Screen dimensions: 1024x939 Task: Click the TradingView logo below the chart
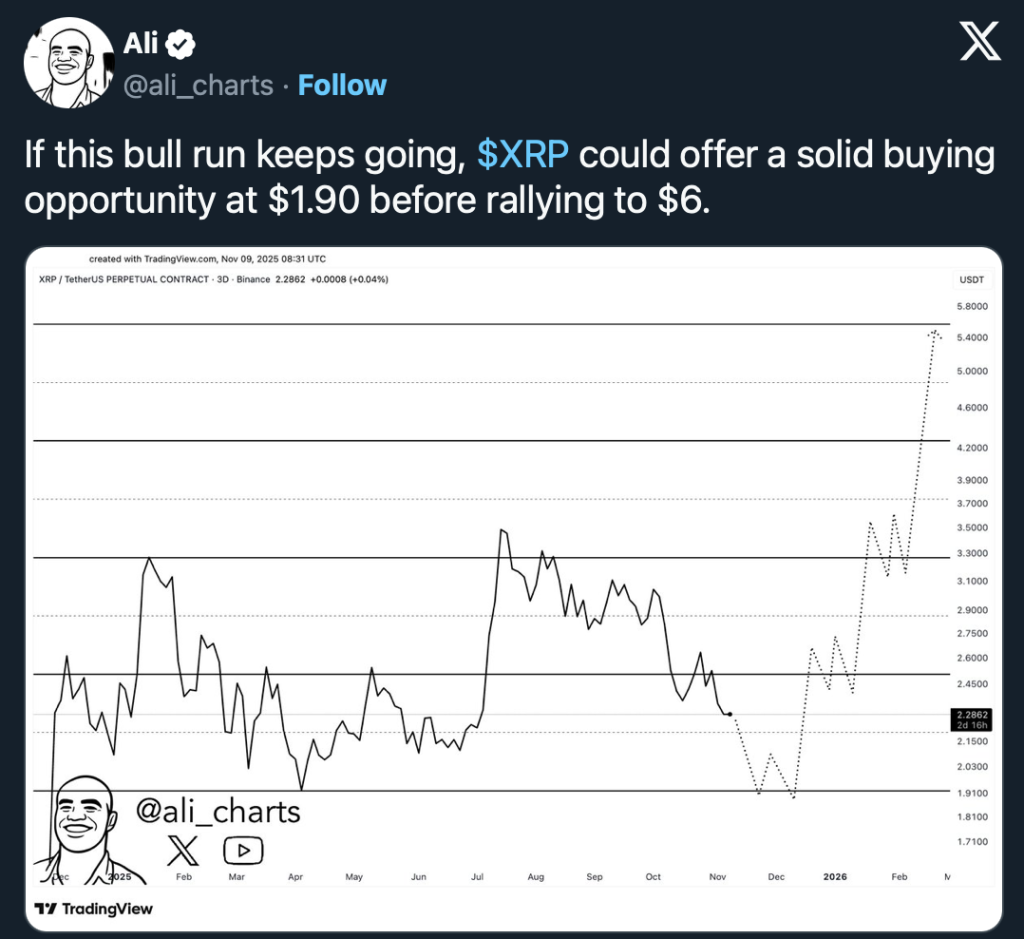pyautogui.click(x=94, y=910)
